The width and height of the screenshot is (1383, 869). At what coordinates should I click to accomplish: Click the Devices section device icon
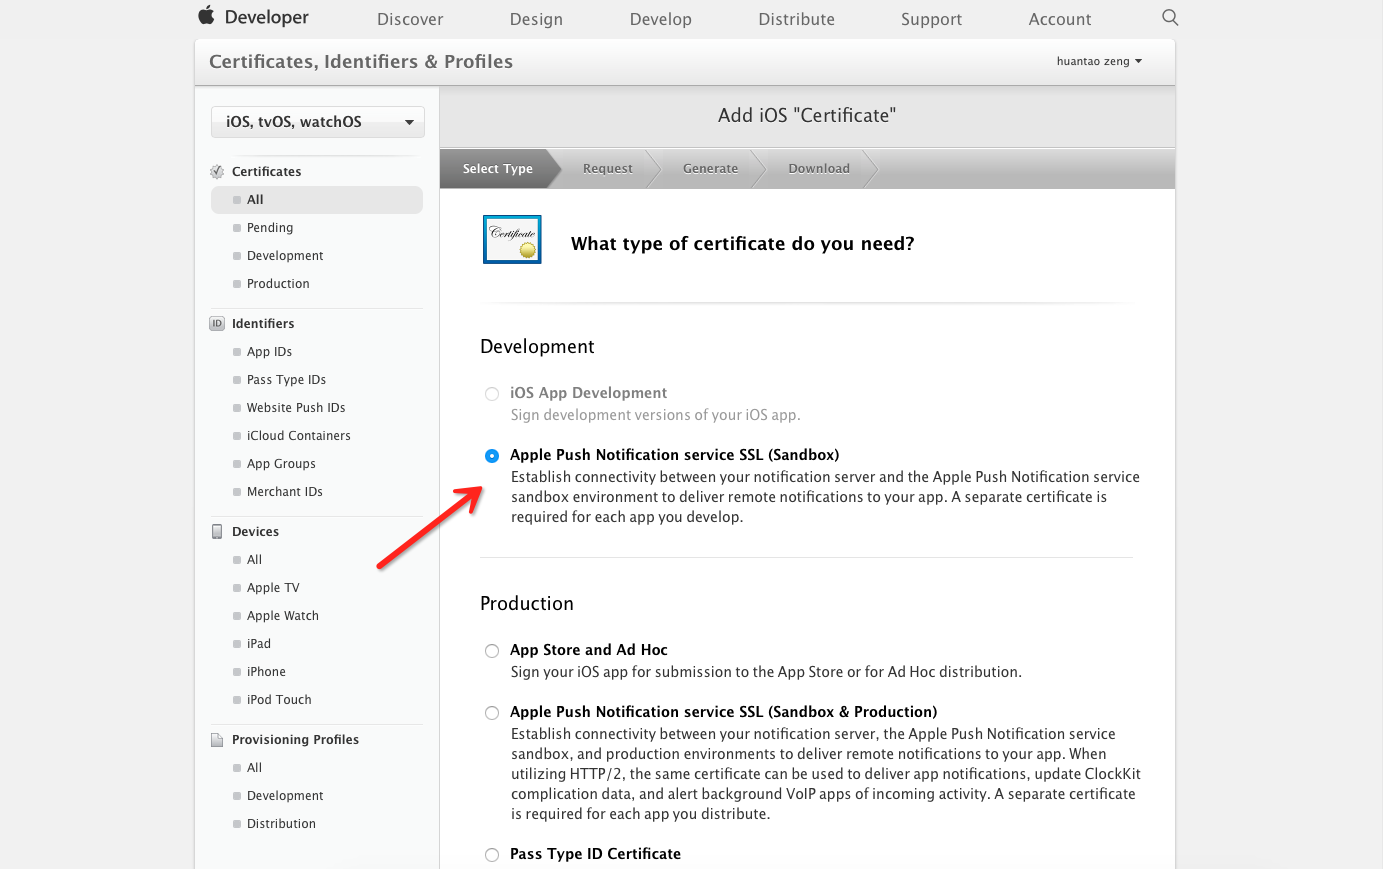(x=217, y=532)
